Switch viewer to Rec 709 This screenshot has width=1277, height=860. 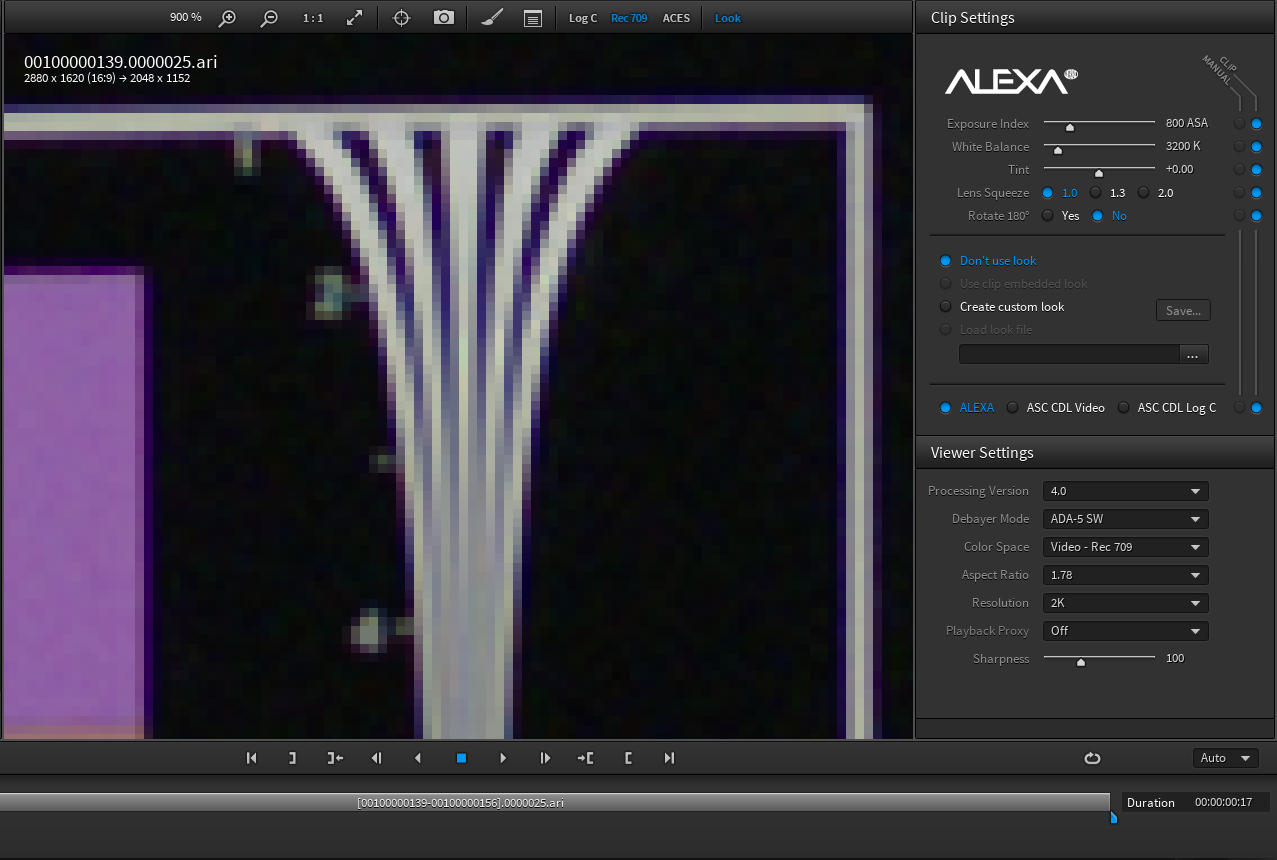(629, 18)
